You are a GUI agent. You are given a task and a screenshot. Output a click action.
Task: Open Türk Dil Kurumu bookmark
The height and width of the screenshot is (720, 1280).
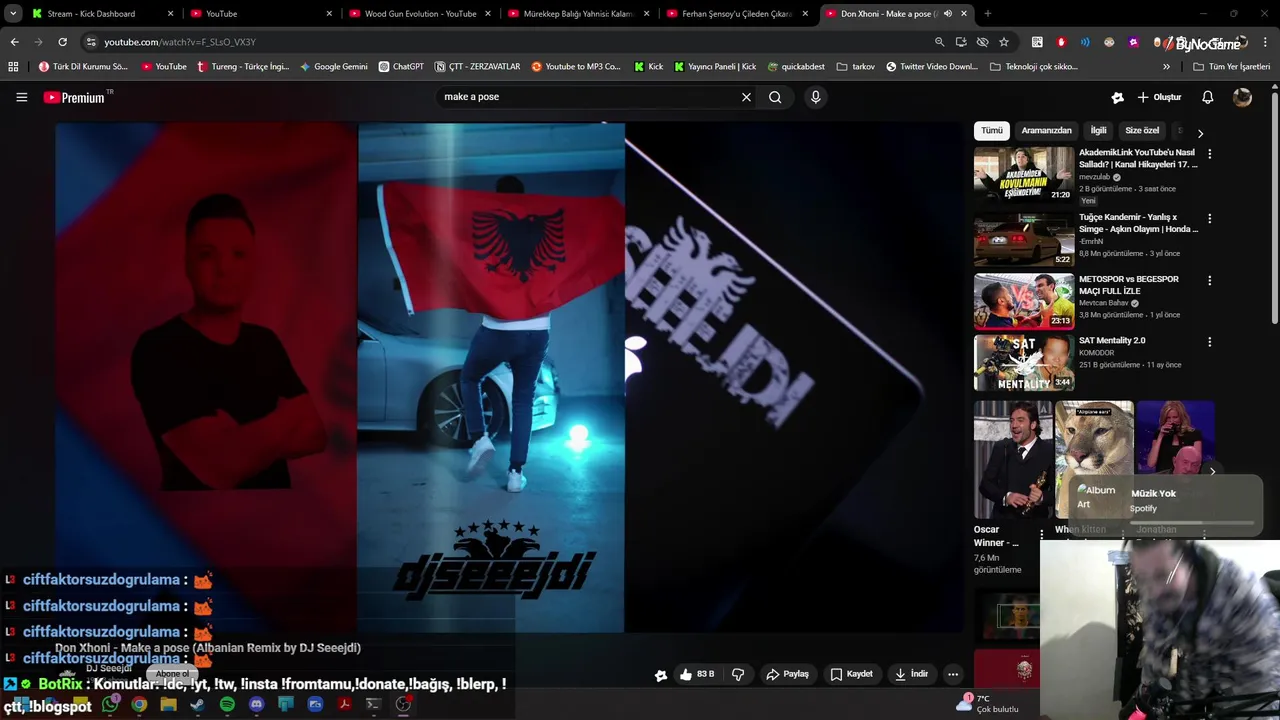click(83, 67)
